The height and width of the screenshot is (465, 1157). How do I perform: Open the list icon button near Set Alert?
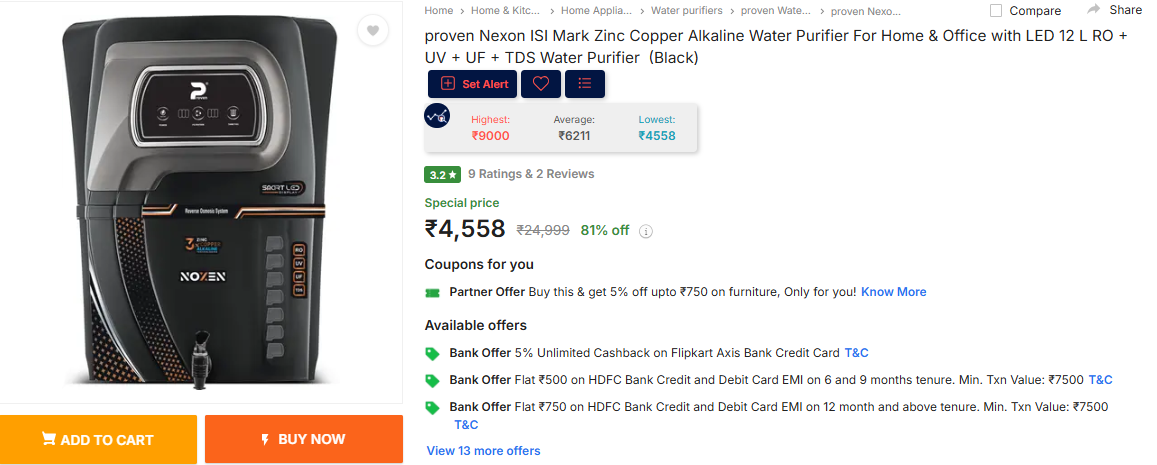click(x=585, y=84)
